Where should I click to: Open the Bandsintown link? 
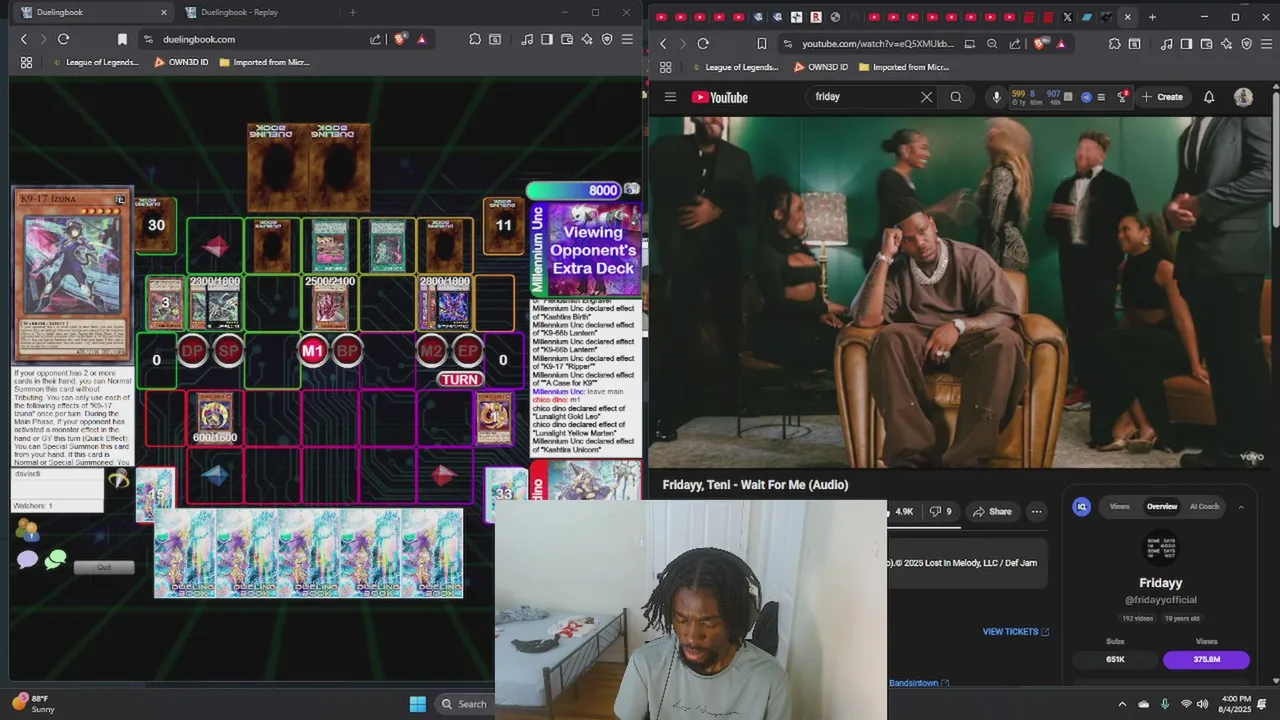919,683
